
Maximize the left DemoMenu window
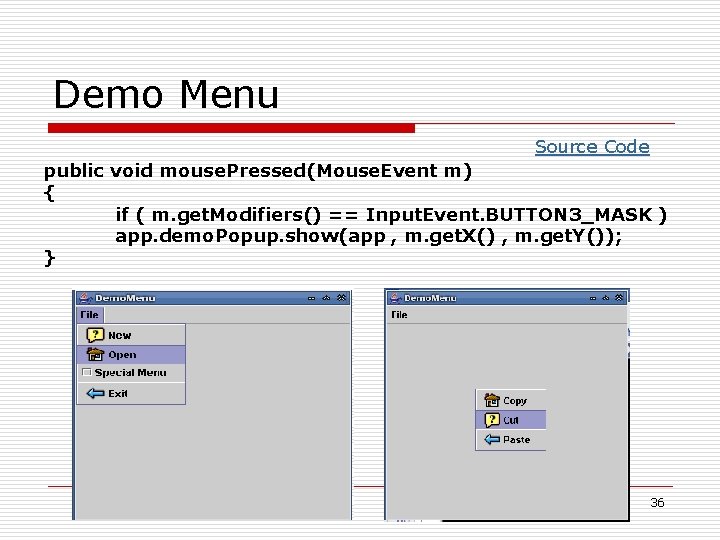326,298
